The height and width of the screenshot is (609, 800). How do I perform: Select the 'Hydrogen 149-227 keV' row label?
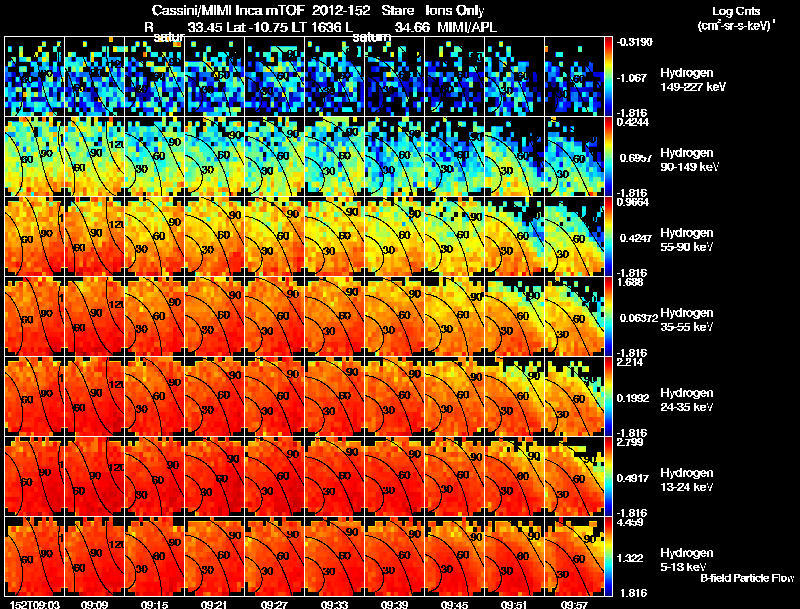(x=692, y=80)
